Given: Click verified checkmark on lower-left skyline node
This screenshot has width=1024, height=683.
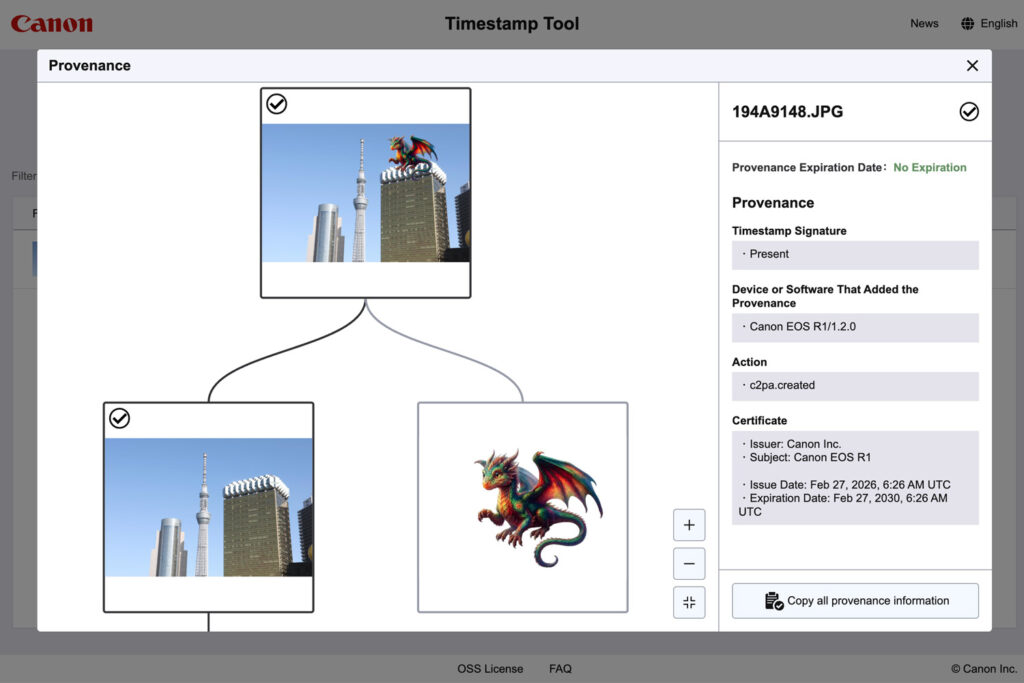Looking at the screenshot, I should coord(120,418).
